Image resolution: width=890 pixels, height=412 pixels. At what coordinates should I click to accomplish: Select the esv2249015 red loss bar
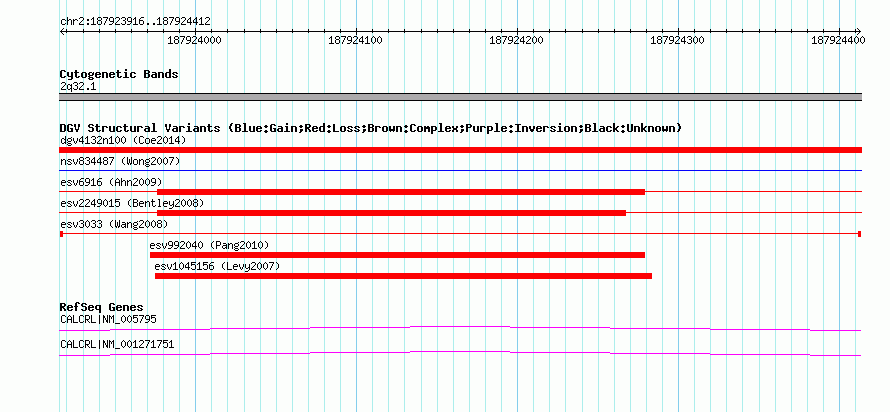tap(392, 213)
